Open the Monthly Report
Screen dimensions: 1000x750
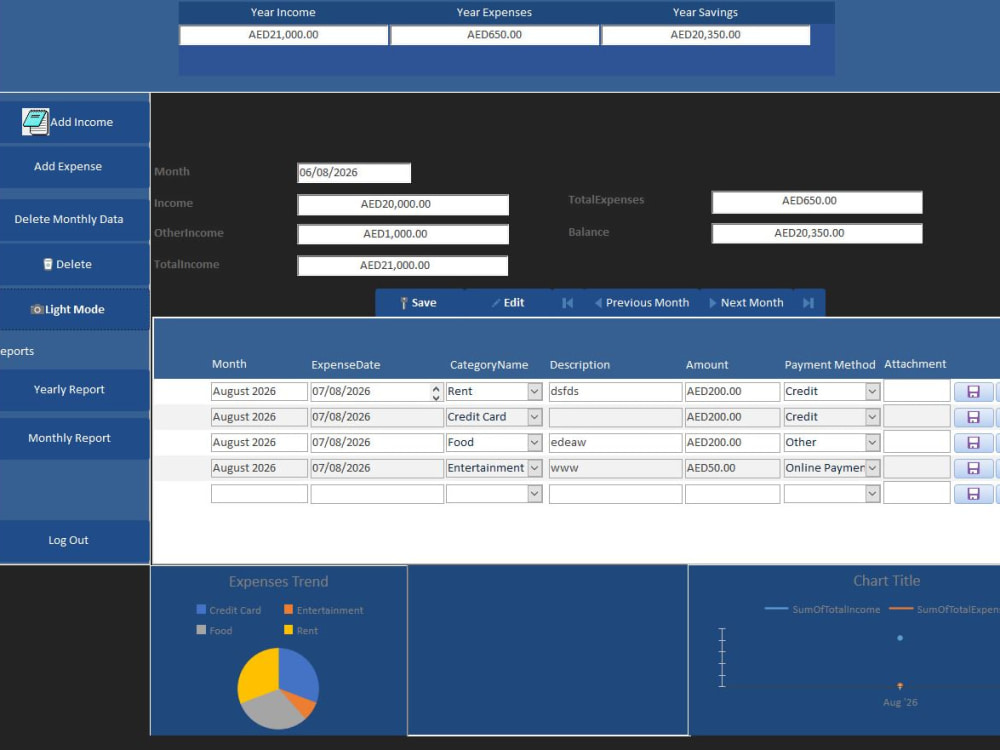[x=75, y=438]
